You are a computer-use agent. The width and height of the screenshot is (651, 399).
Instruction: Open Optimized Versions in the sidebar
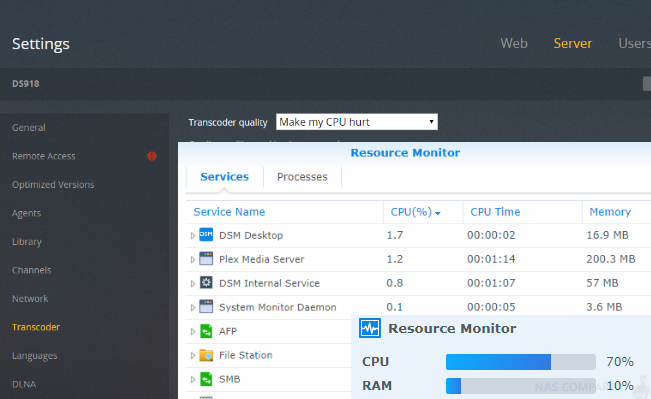click(53, 185)
